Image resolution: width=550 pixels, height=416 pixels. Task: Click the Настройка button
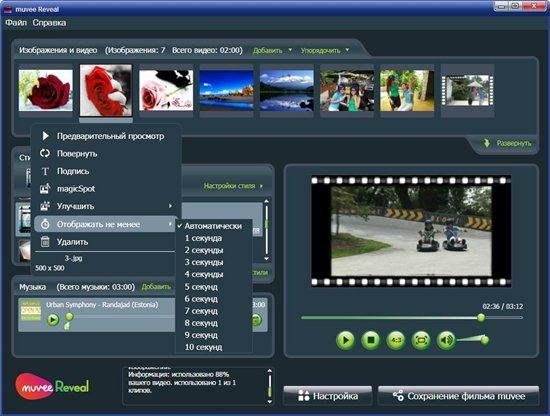point(328,396)
